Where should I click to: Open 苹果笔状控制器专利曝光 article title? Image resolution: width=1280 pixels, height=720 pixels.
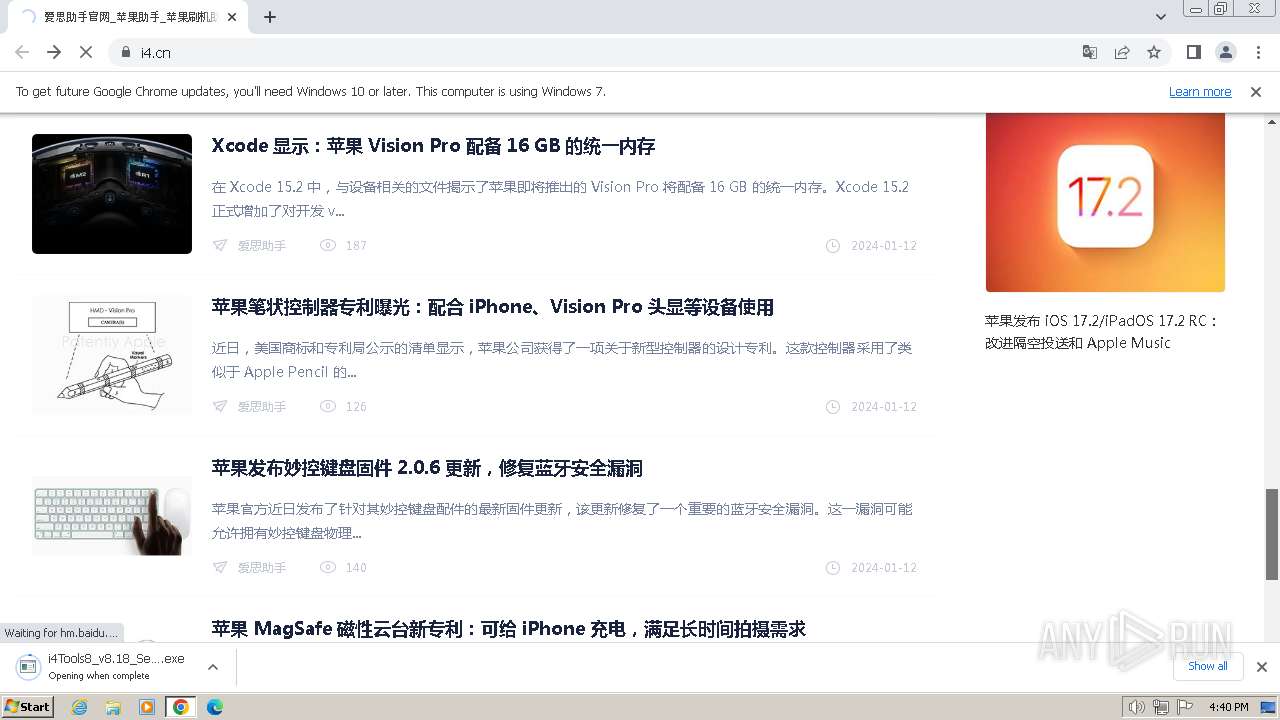pyautogui.click(x=492, y=307)
